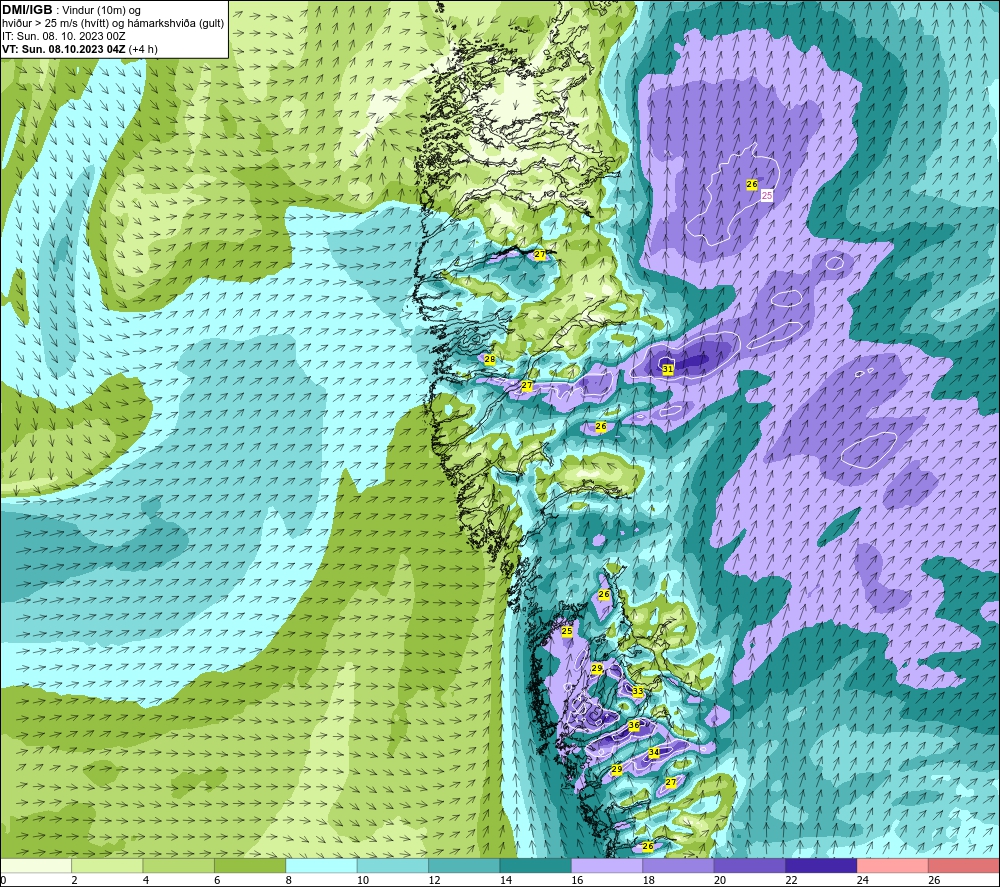The height and width of the screenshot is (887, 1000).
Task: Click the teal 12–14 m/s legend swatch
Action: (464, 865)
